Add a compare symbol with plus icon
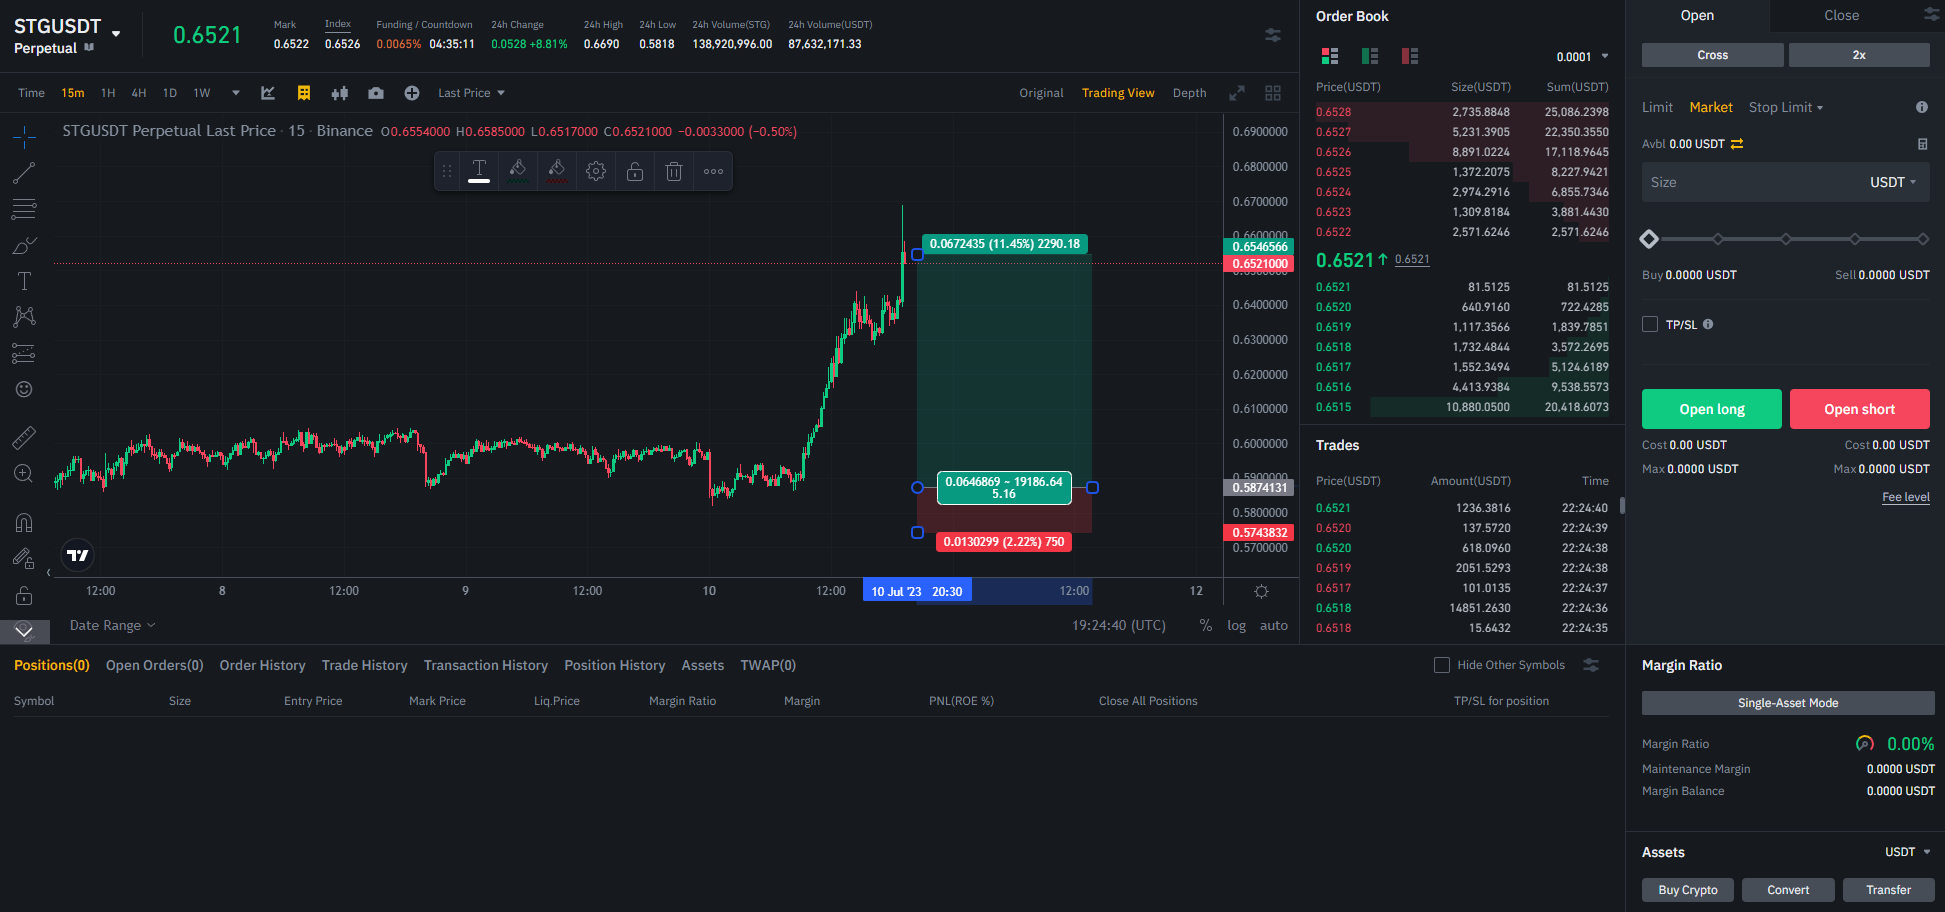1945x912 pixels. (x=412, y=93)
